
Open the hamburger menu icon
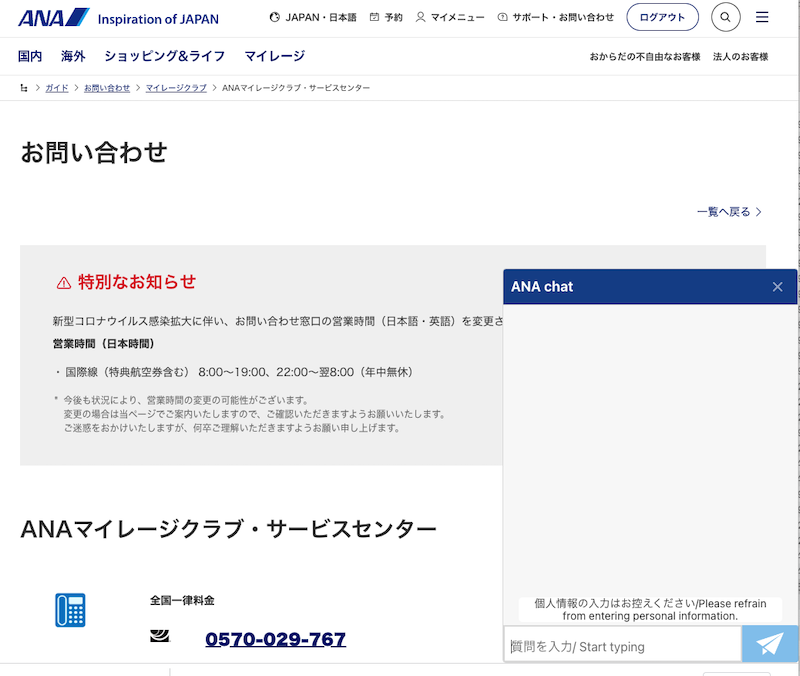(x=762, y=17)
